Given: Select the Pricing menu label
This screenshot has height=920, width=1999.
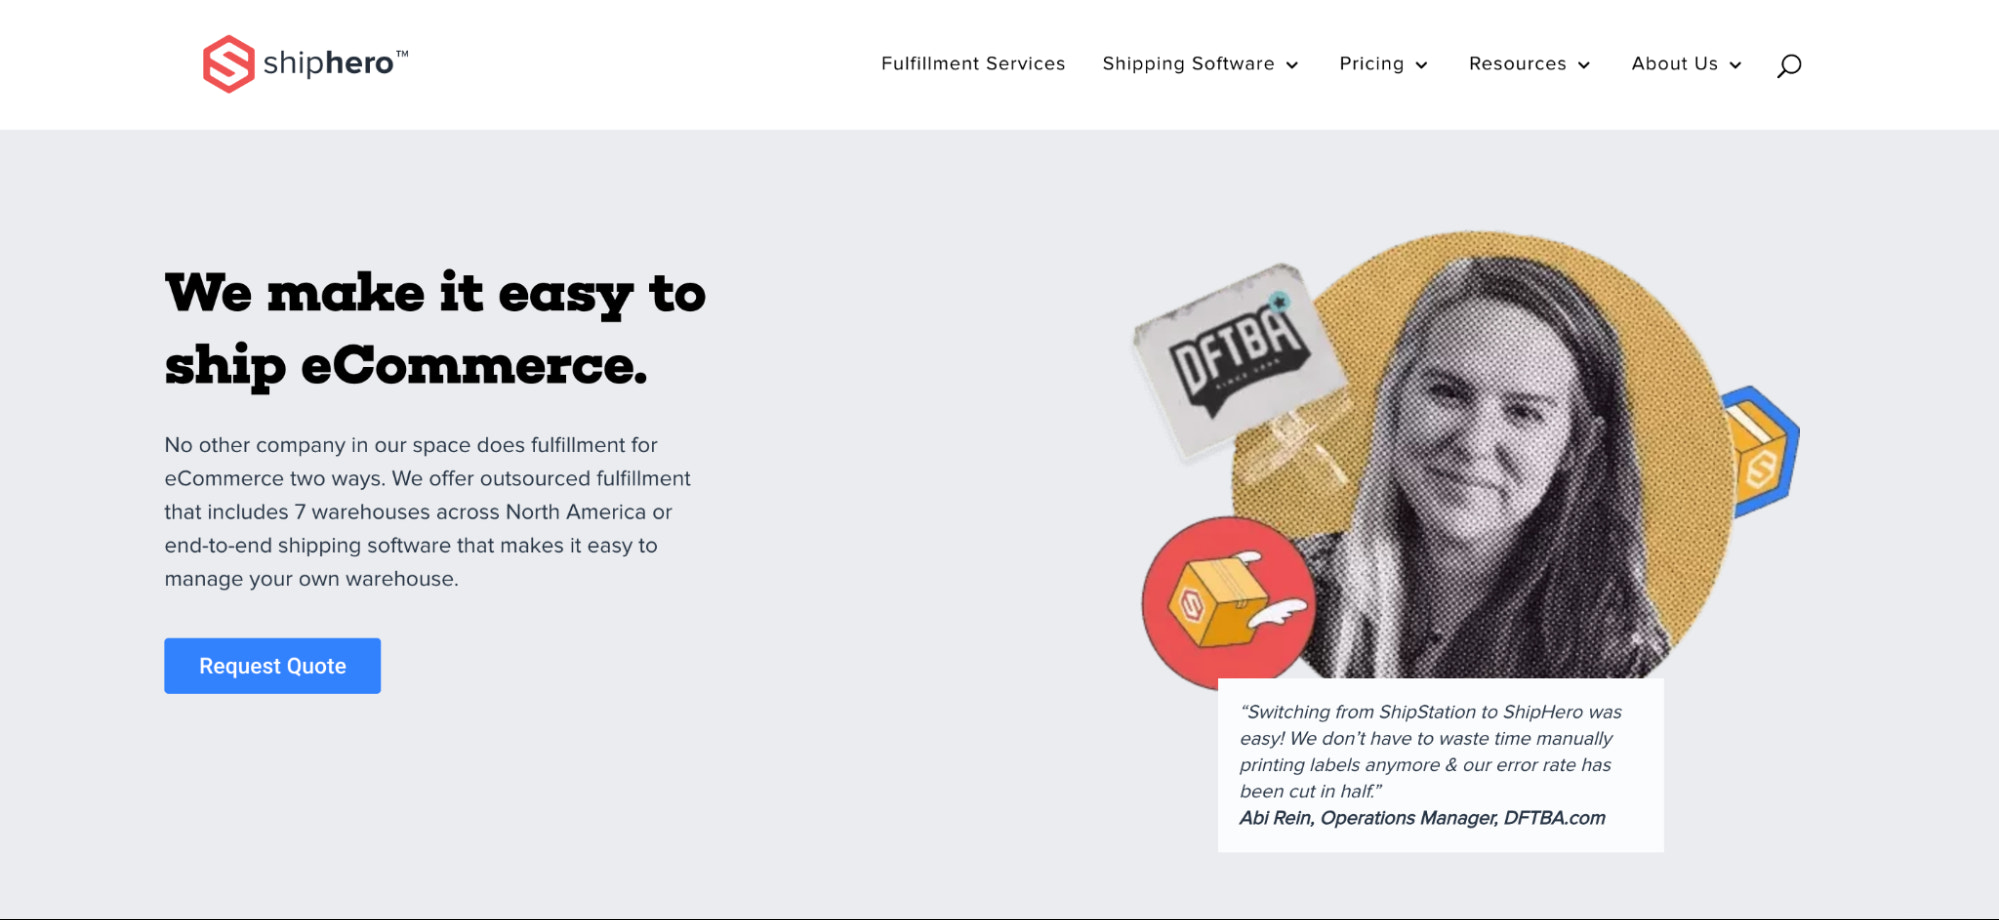Looking at the screenshot, I should (1371, 64).
